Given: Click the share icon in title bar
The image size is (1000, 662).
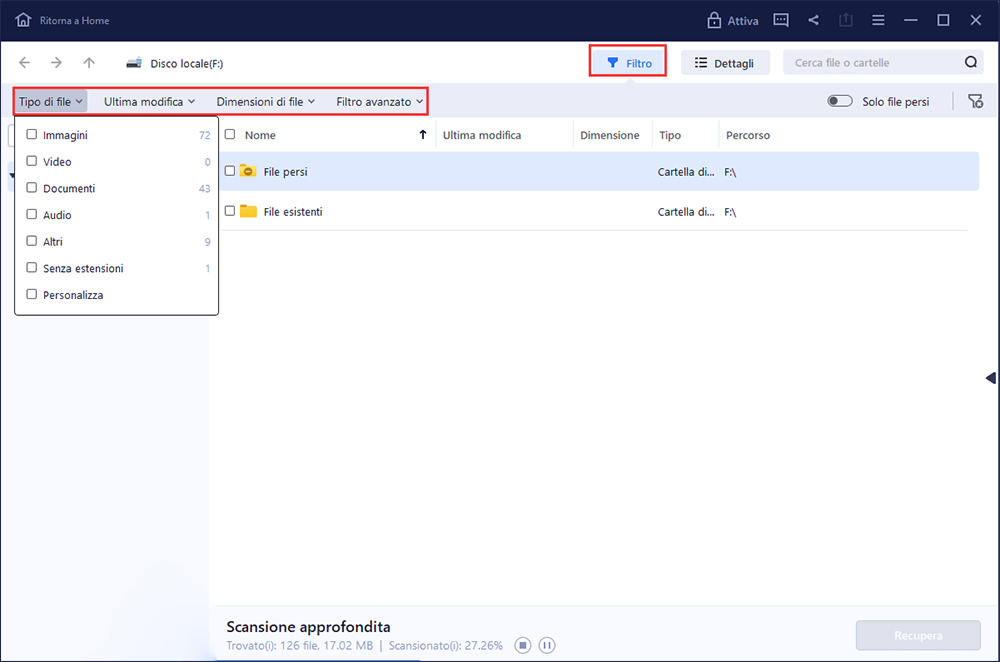Looking at the screenshot, I should [813, 20].
